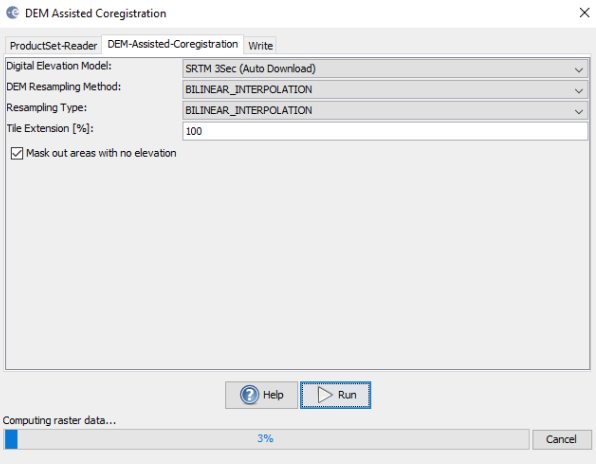Click the Resampling Type BILINEAR_INTERPOLATION box
The width and height of the screenshot is (596, 464).
point(385,111)
